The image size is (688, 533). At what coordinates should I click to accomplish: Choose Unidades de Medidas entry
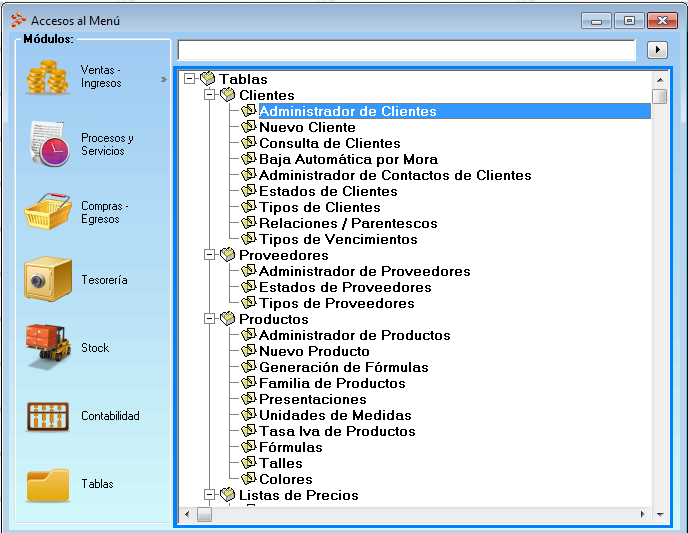[335, 415]
